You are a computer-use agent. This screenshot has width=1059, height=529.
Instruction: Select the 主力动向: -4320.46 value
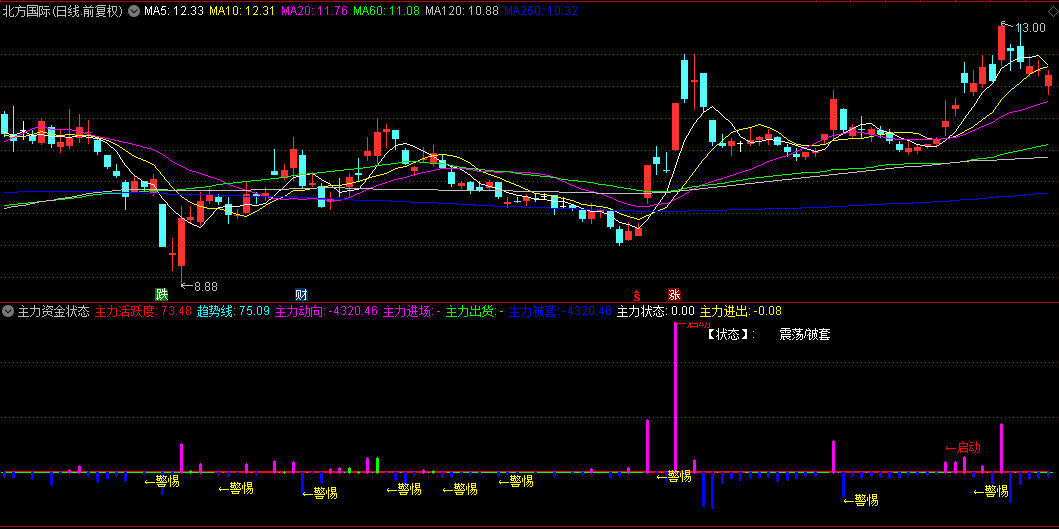click(x=327, y=311)
